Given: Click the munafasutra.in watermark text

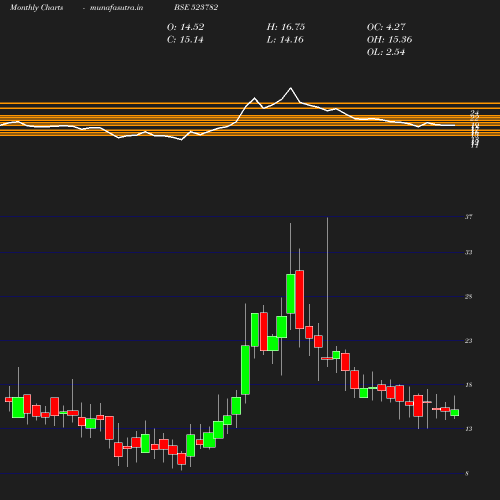Looking at the screenshot, I should pos(116,8).
